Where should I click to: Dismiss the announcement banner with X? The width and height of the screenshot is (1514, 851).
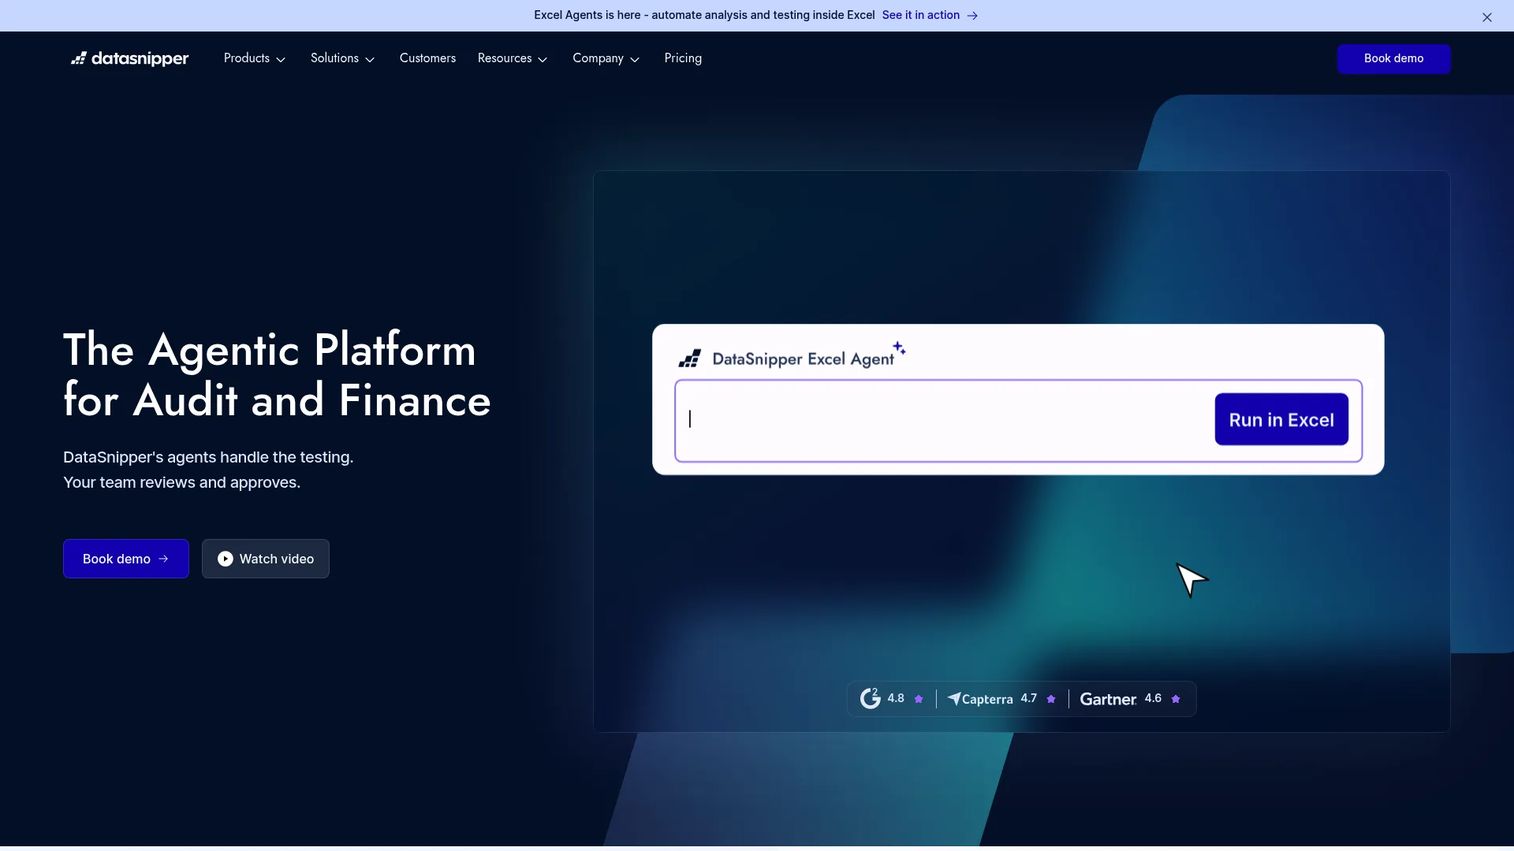1487,17
